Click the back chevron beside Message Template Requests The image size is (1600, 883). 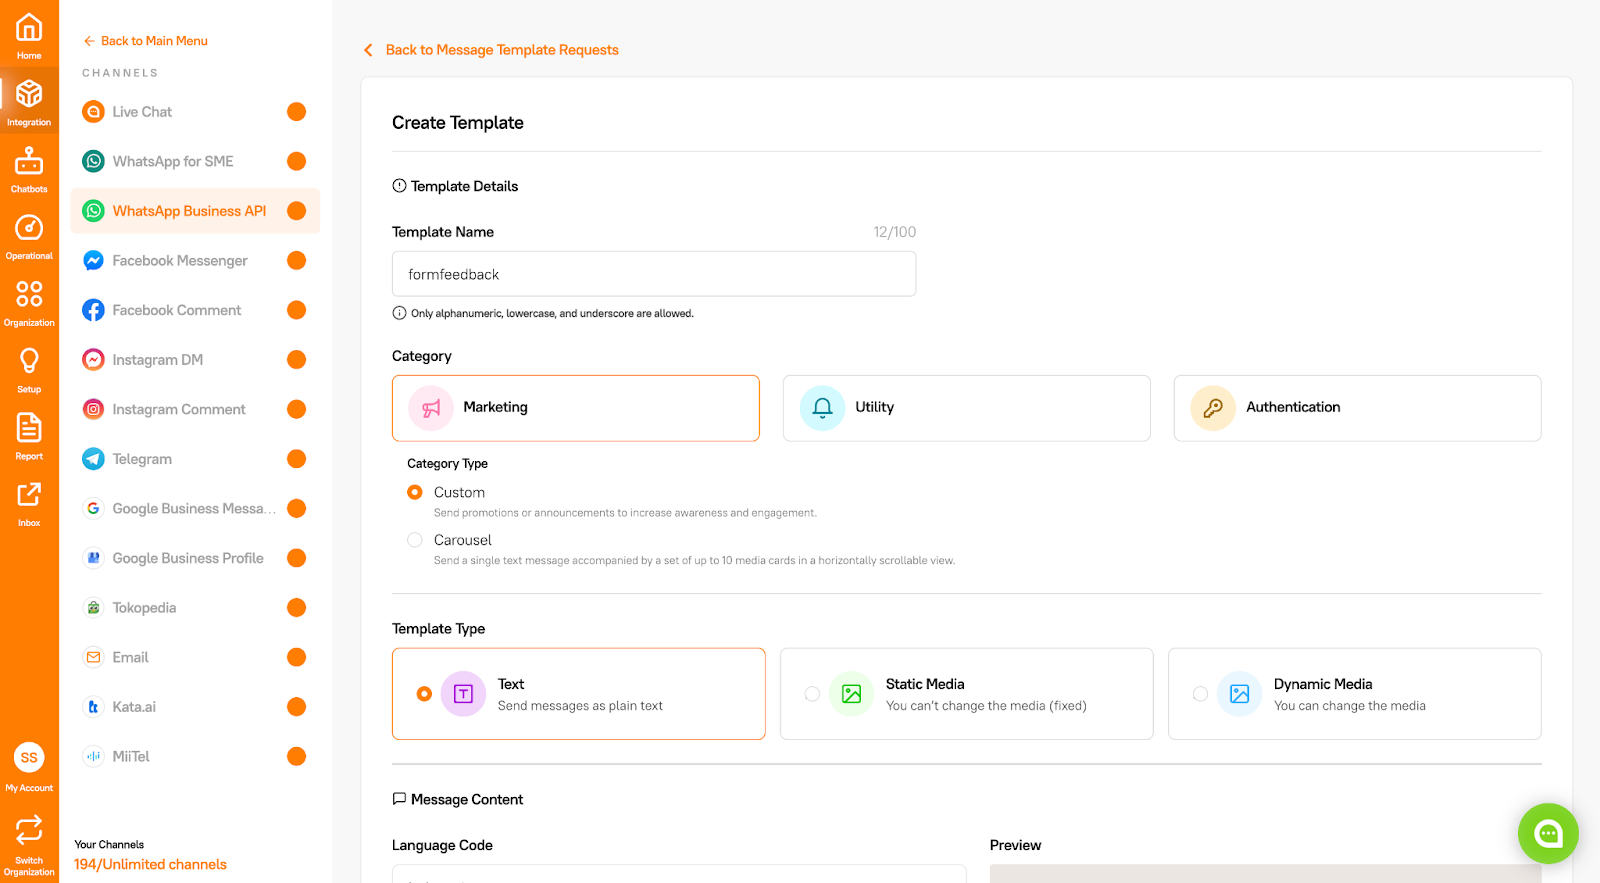point(368,50)
